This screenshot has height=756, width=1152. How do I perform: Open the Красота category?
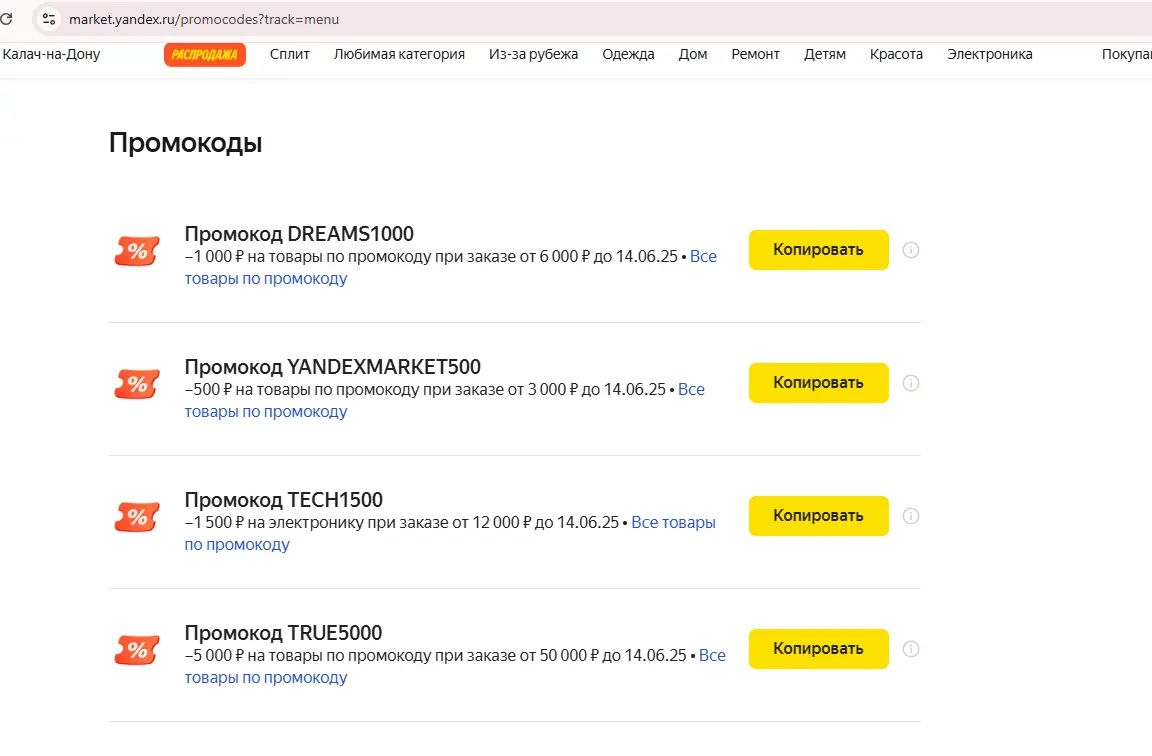point(896,54)
